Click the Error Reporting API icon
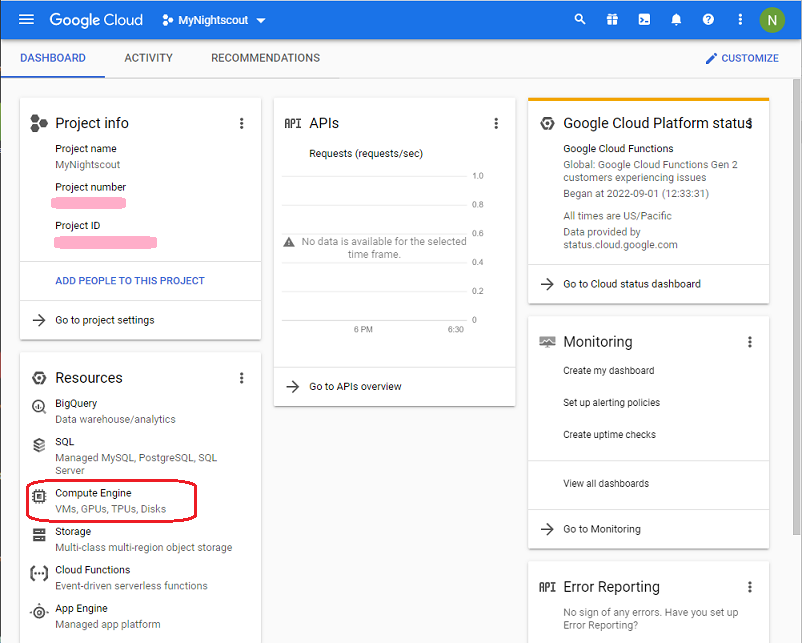This screenshot has height=643, width=802. (547, 587)
